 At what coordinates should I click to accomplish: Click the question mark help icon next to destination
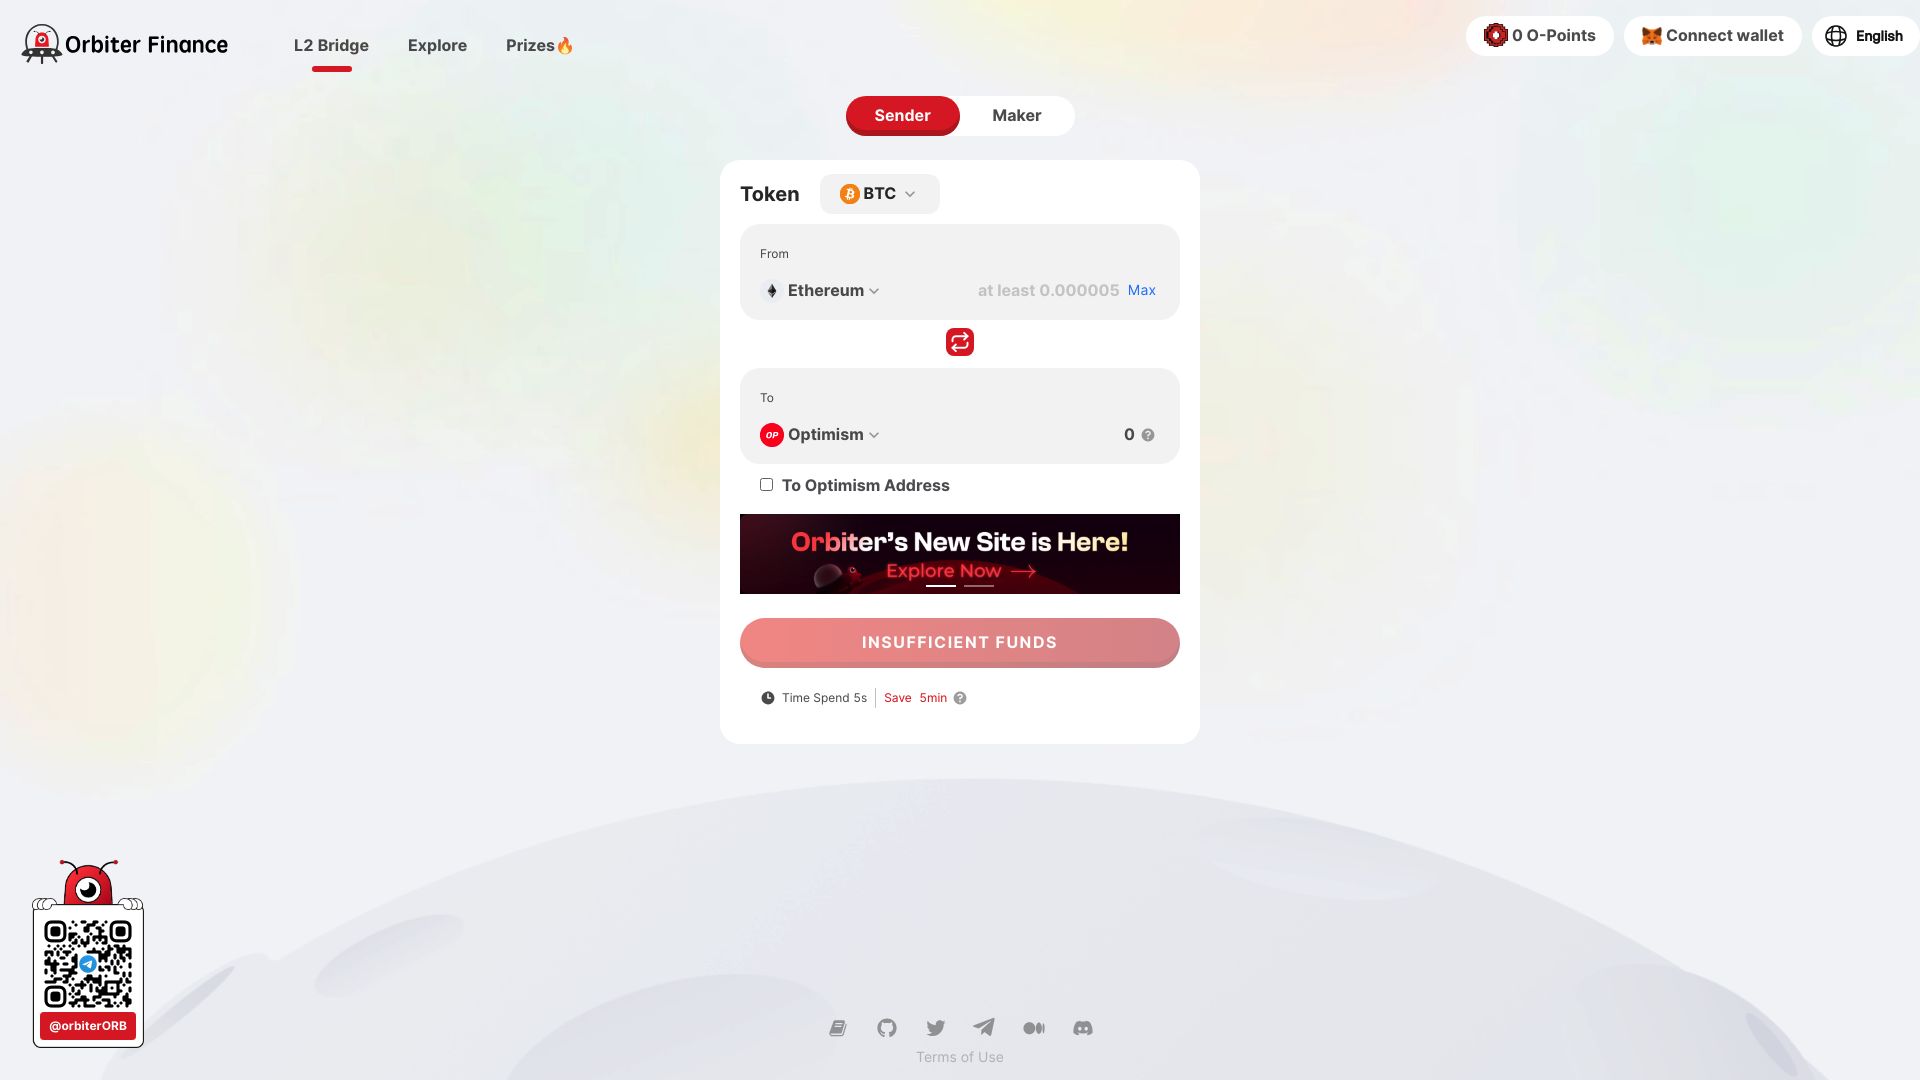pos(1147,435)
